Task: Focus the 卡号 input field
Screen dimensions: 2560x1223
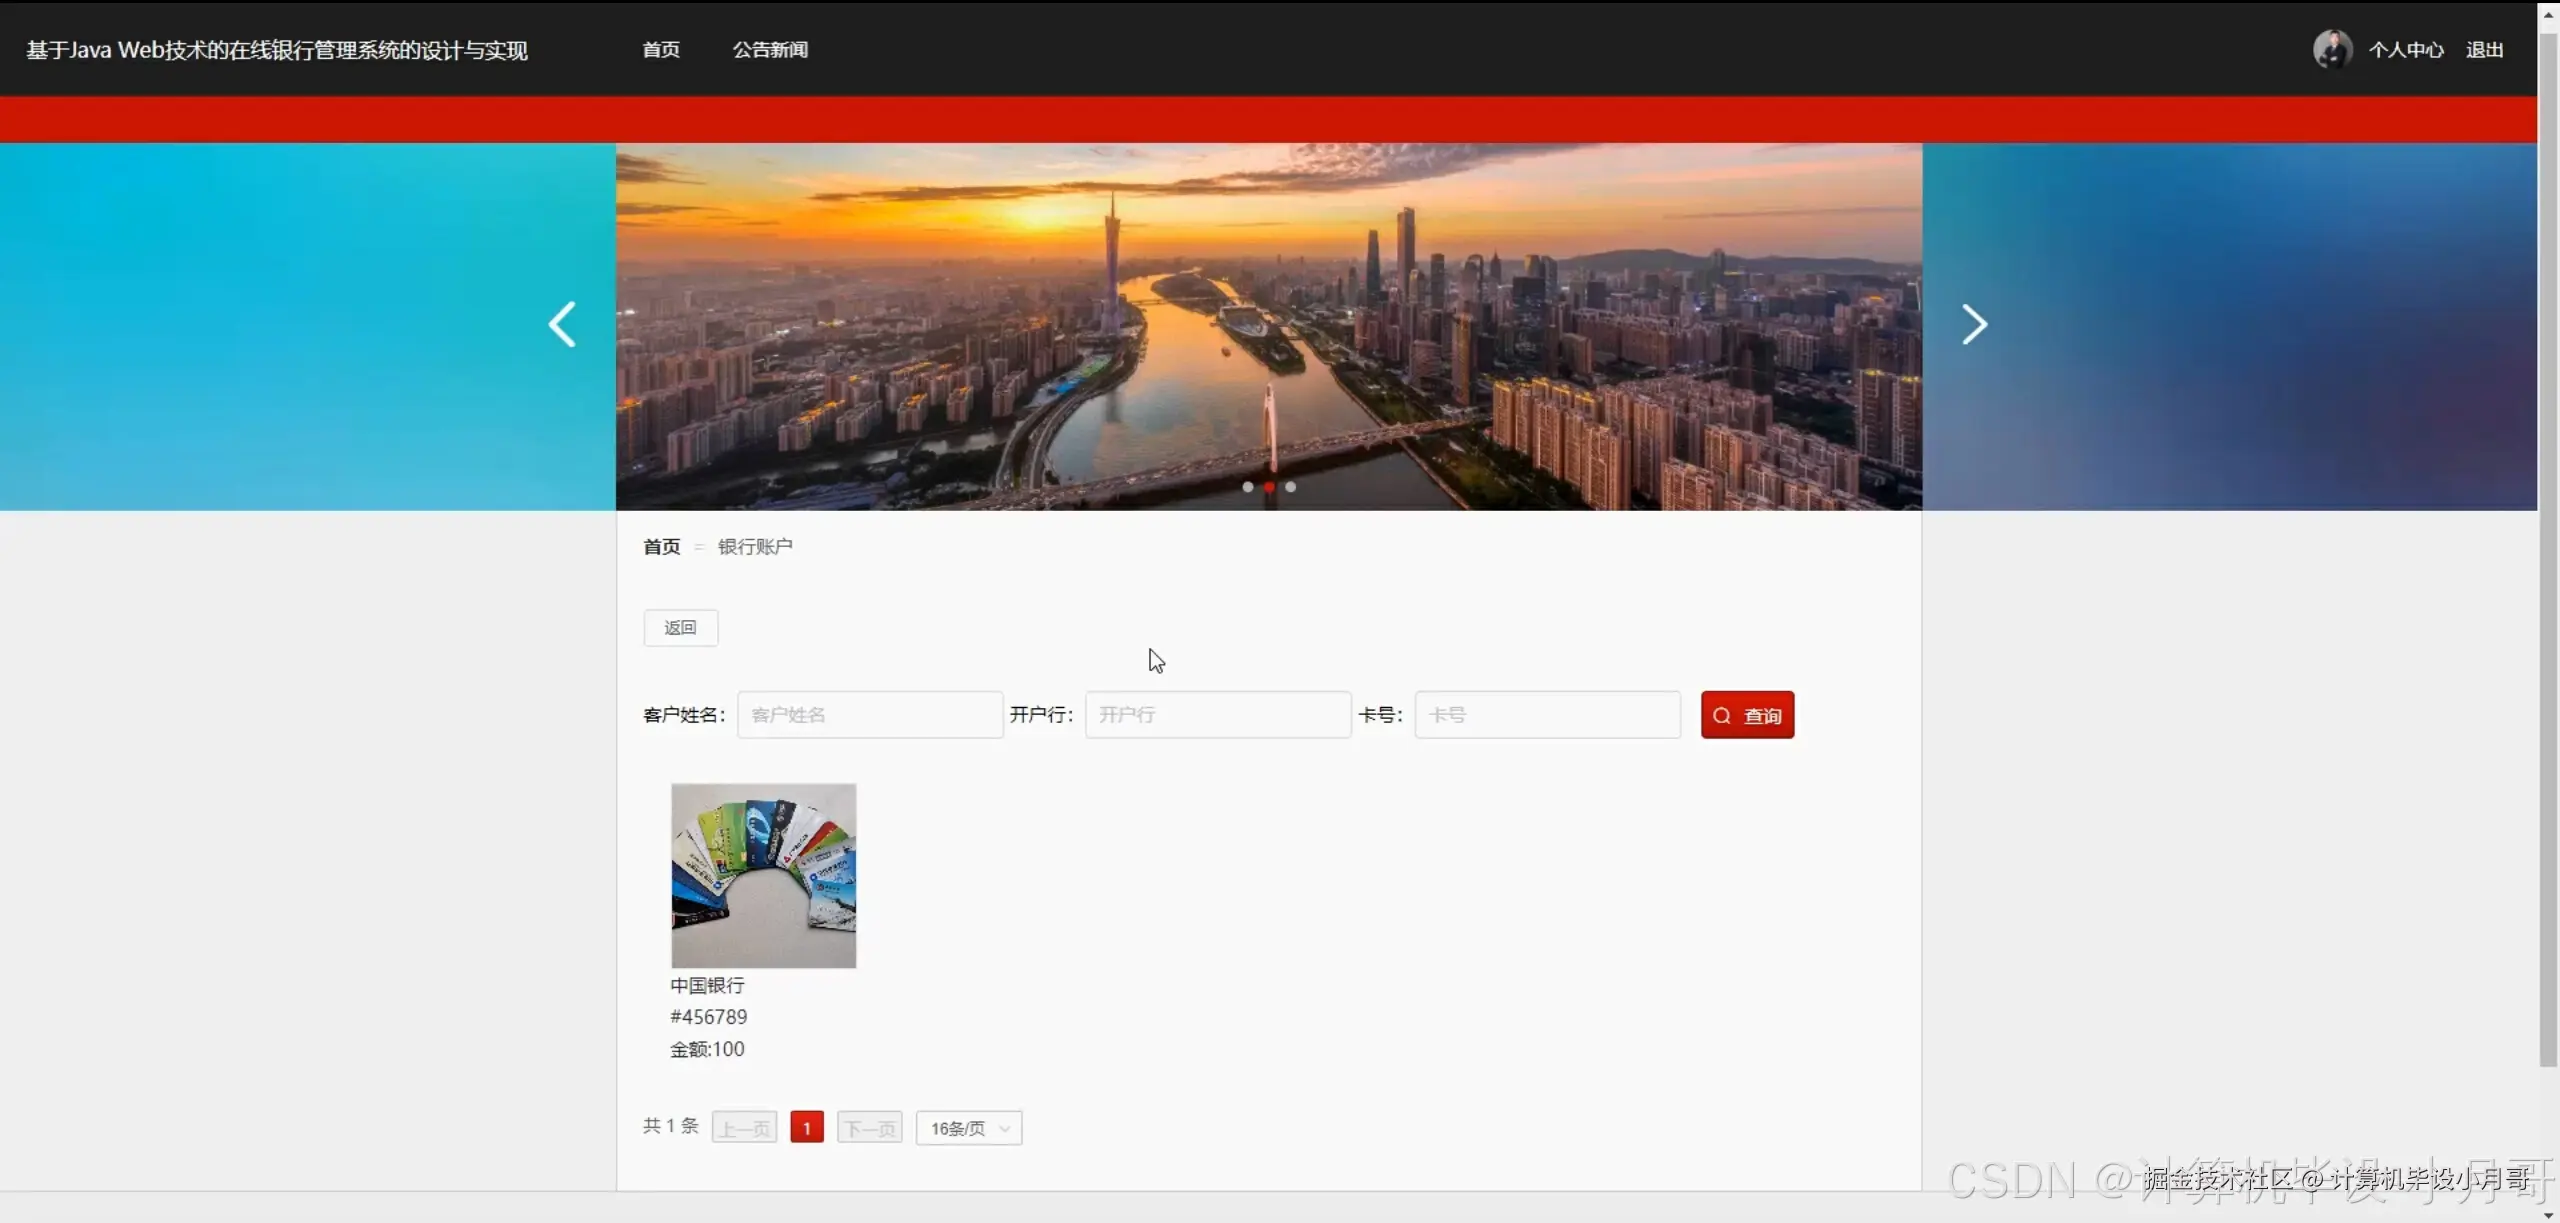Action: pos(1547,715)
